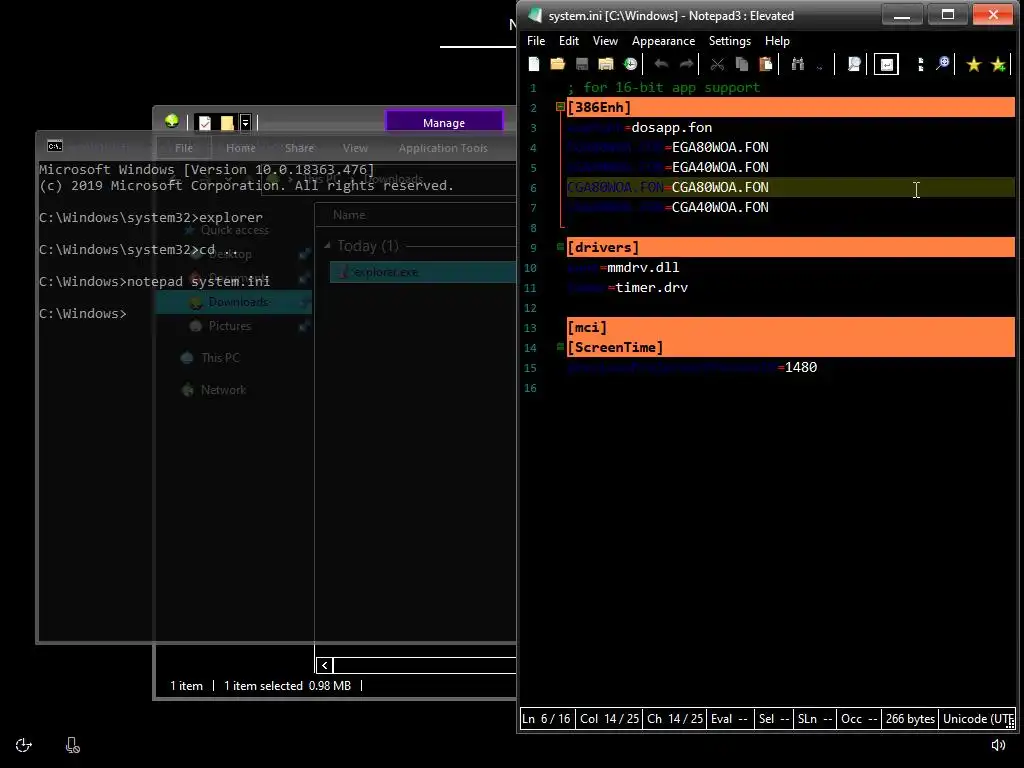Collapse the [ScreenTime] section fold marker
Screen dimensions: 1024x768
[560, 347]
